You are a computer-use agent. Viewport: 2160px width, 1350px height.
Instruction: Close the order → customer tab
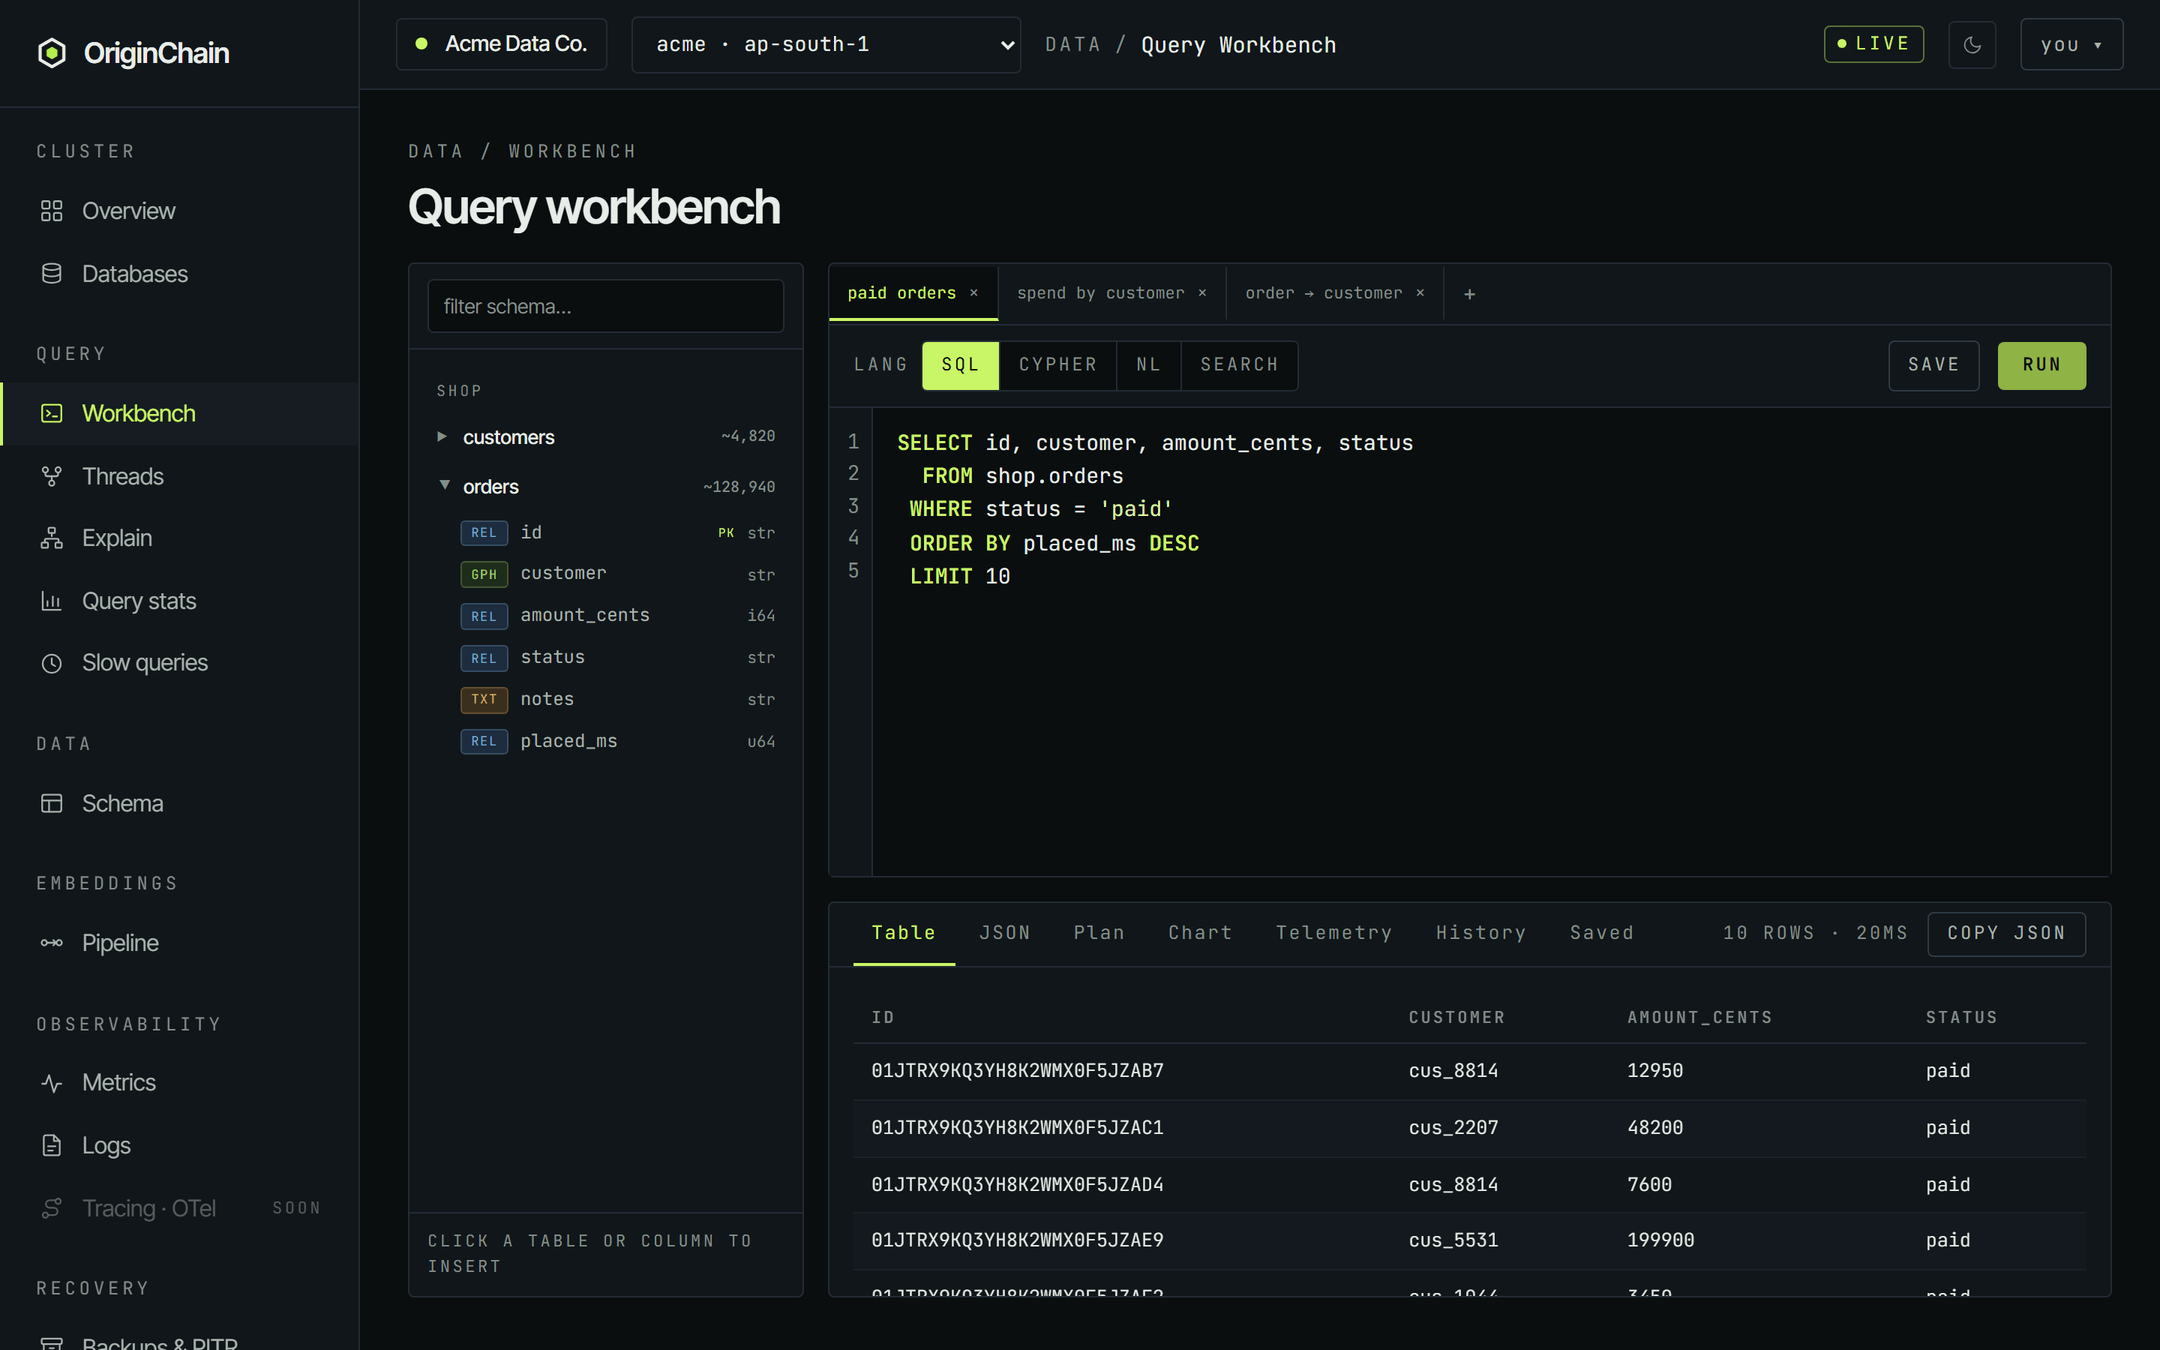click(x=1420, y=293)
